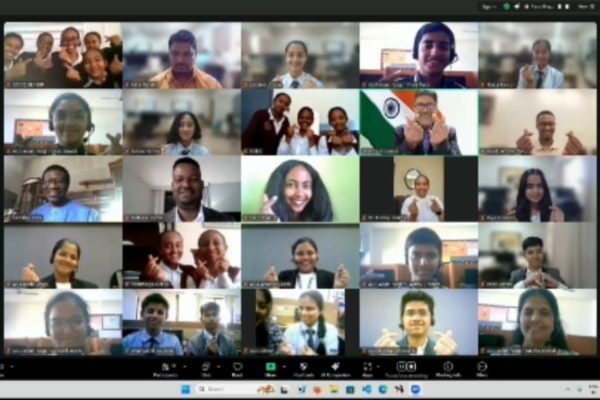Pause the meeting recording
The image size is (600, 400).
pos(400,366)
